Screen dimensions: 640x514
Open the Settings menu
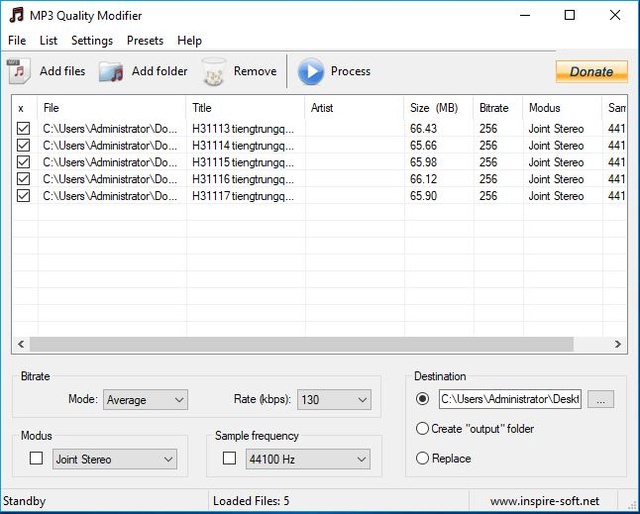pos(92,40)
